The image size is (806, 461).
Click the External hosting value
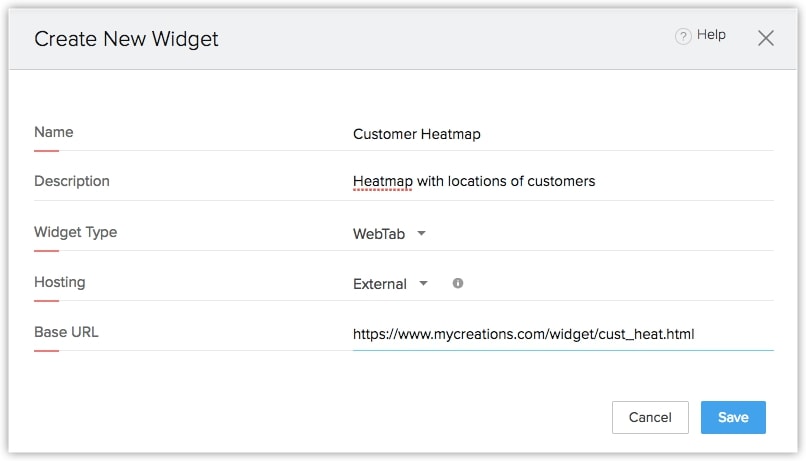[x=380, y=284]
